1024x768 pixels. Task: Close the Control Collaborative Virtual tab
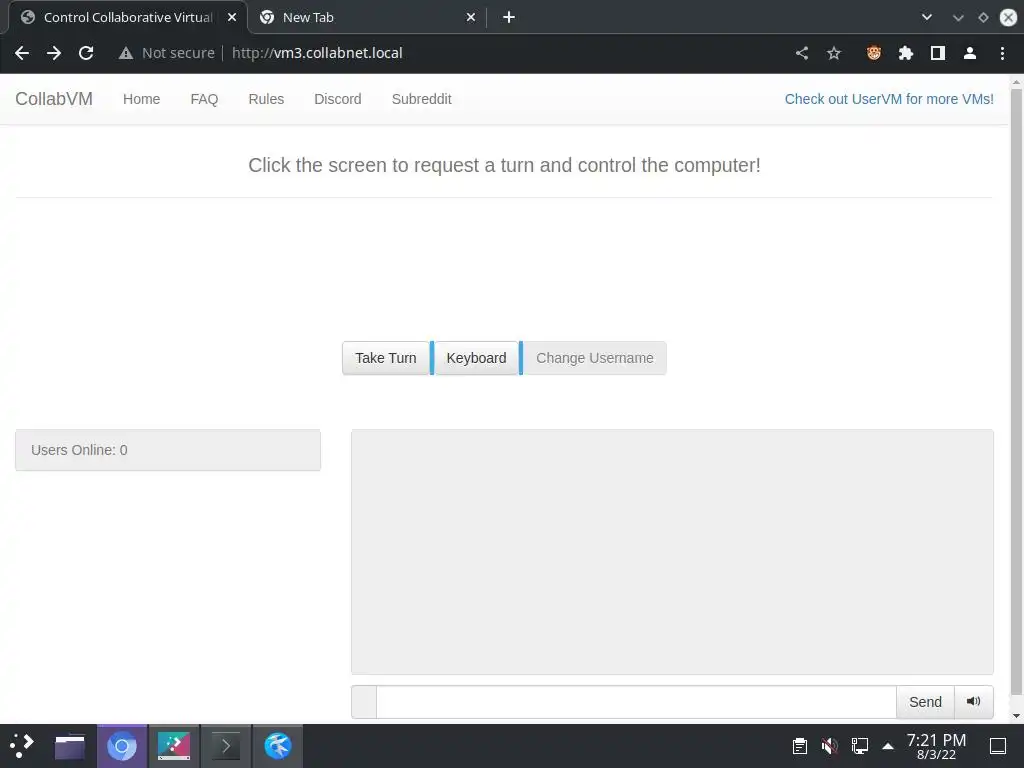coord(232,18)
